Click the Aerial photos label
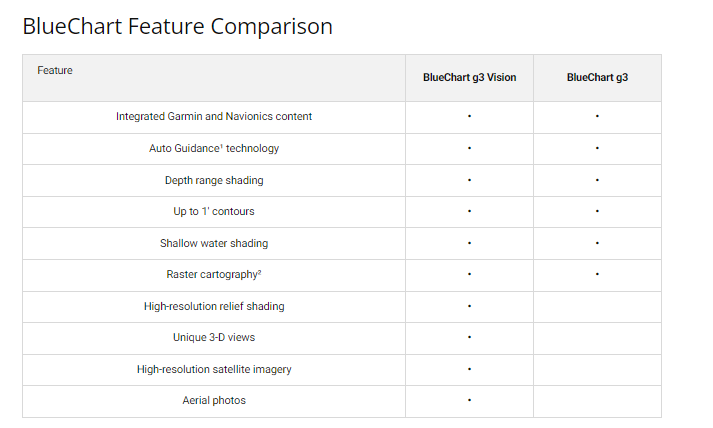The height and width of the screenshot is (428, 713). coord(214,400)
